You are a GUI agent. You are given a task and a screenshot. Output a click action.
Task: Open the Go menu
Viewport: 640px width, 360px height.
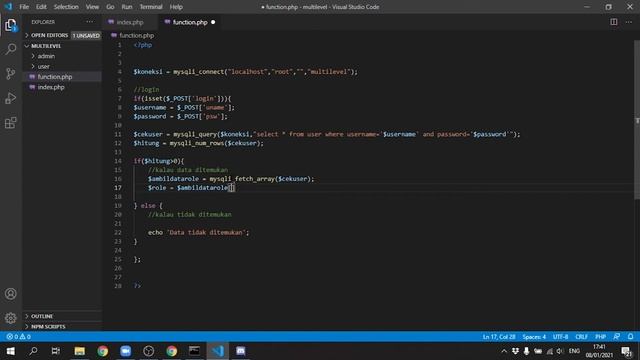110,7
